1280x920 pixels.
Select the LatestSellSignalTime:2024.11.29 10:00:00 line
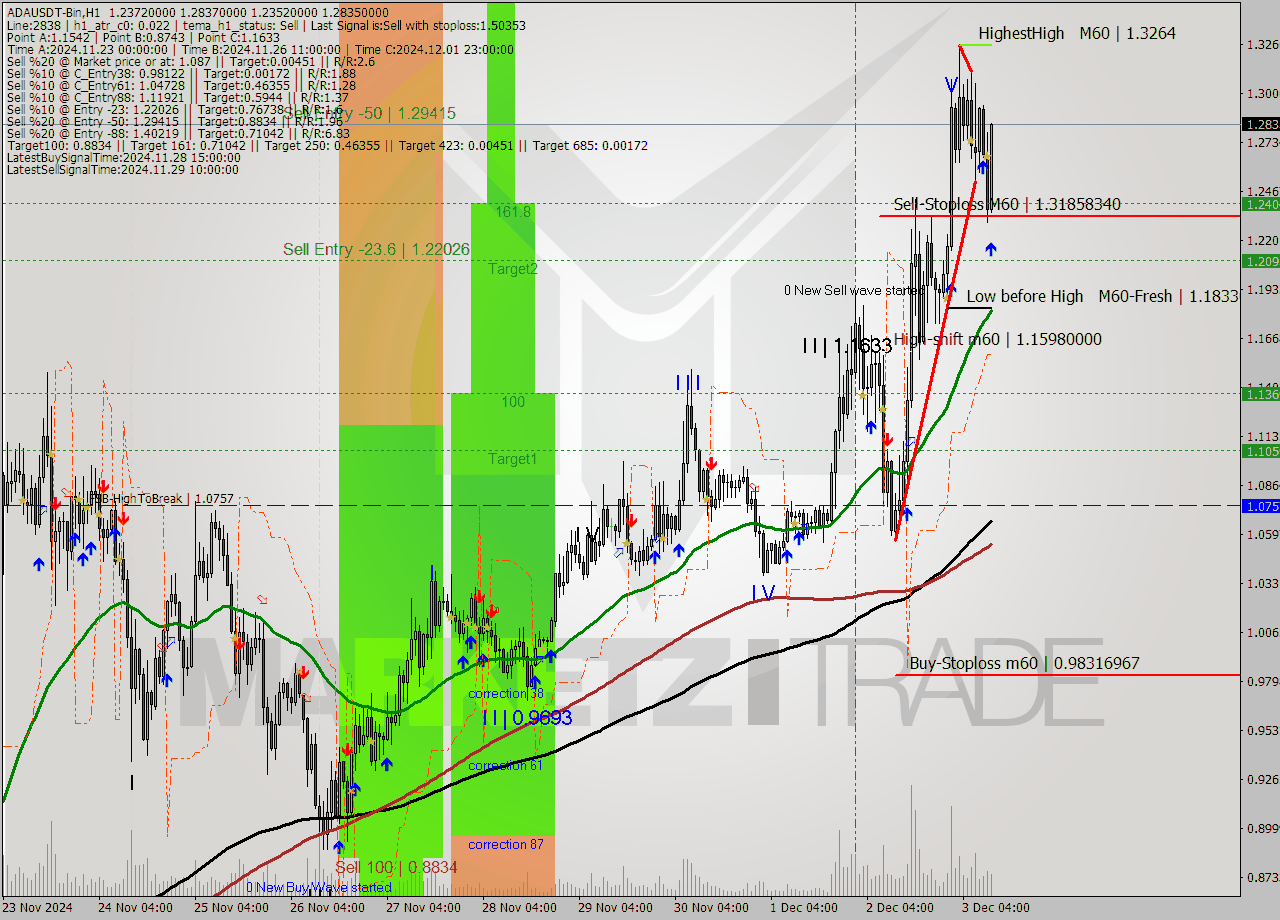[122, 169]
